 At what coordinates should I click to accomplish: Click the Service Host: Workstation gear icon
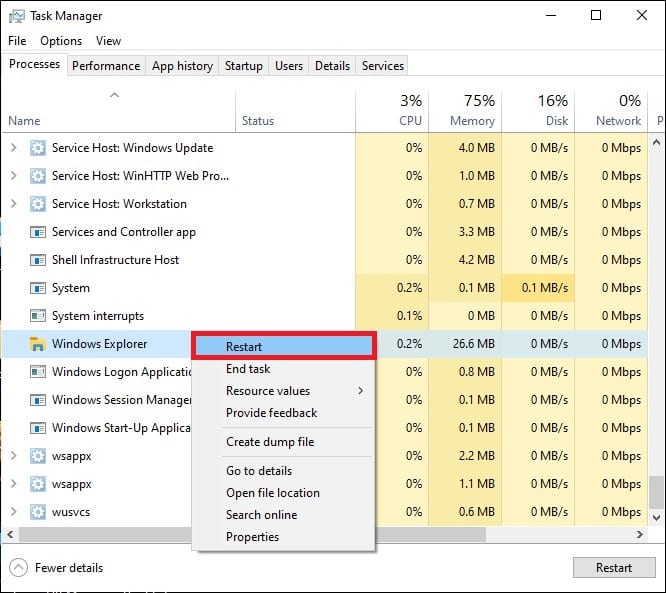[x=38, y=204]
